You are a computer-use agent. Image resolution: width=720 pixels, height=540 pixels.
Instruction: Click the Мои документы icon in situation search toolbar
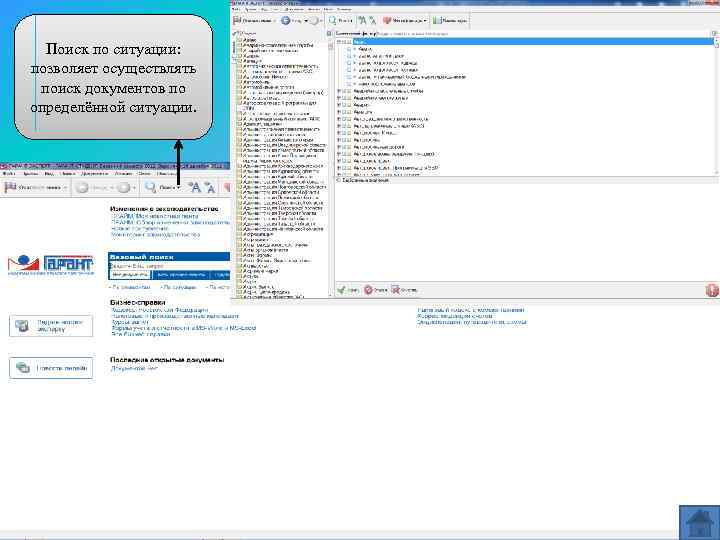pos(387,20)
